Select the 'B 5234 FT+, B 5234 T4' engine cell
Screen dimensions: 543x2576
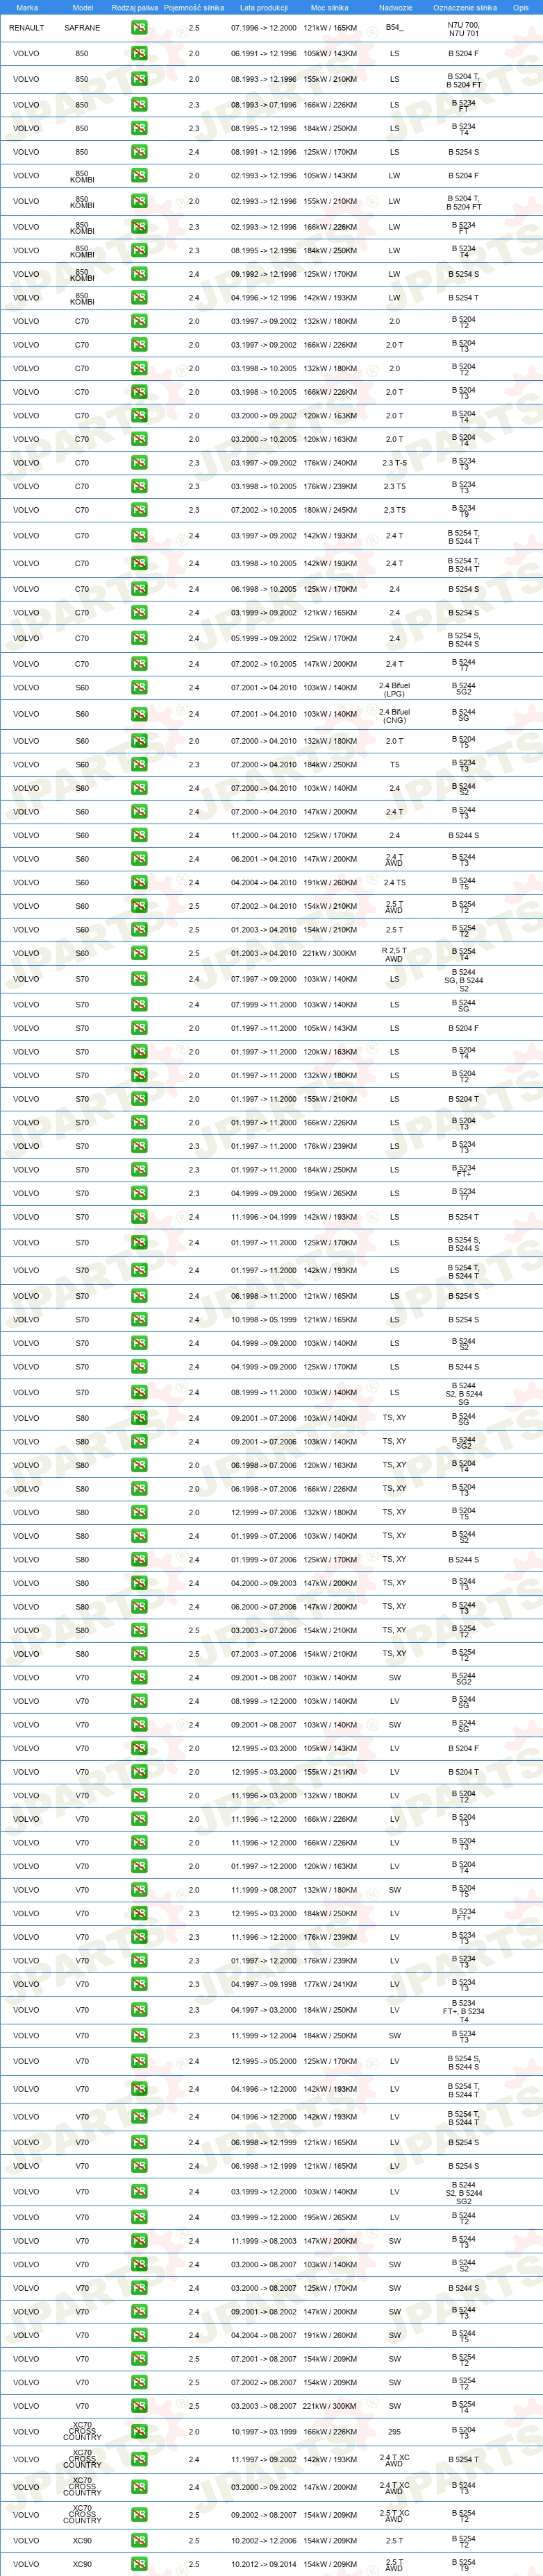pyautogui.click(x=464, y=2010)
